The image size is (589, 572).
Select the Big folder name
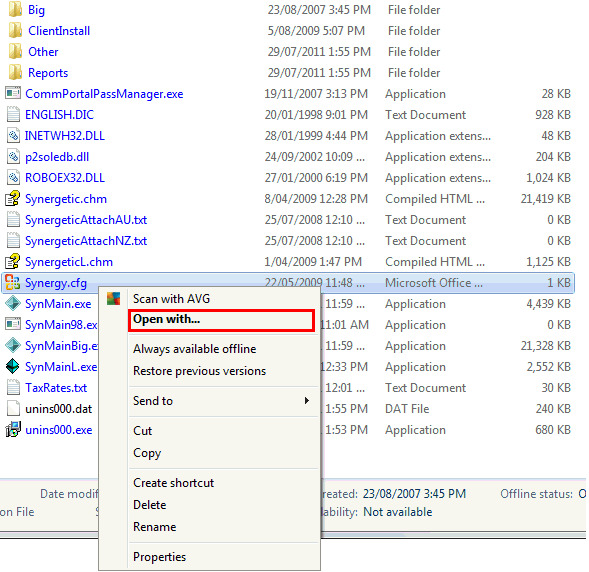tap(36, 11)
